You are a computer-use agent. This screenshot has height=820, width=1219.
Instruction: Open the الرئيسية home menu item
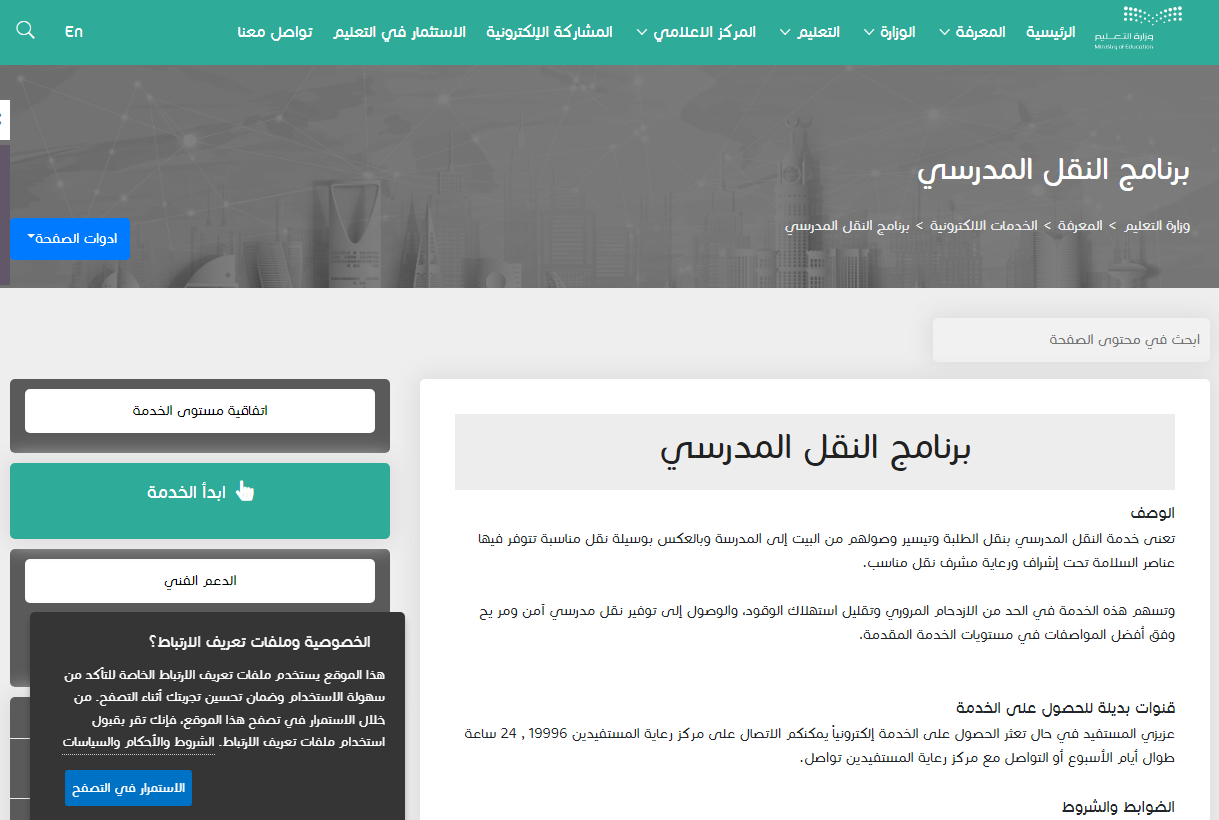click(x=1050, y=32)
